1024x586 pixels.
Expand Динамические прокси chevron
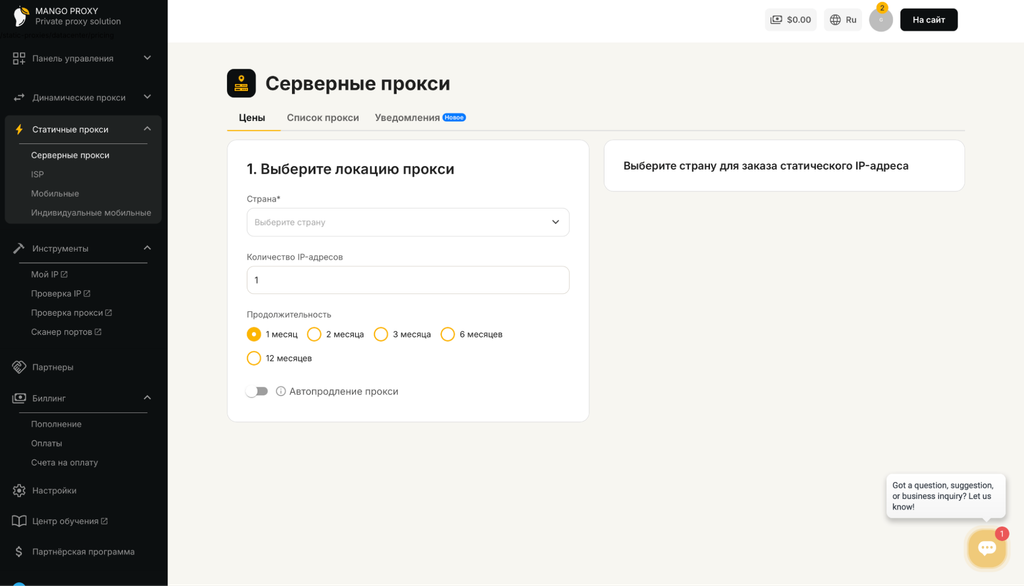[147, 97]
